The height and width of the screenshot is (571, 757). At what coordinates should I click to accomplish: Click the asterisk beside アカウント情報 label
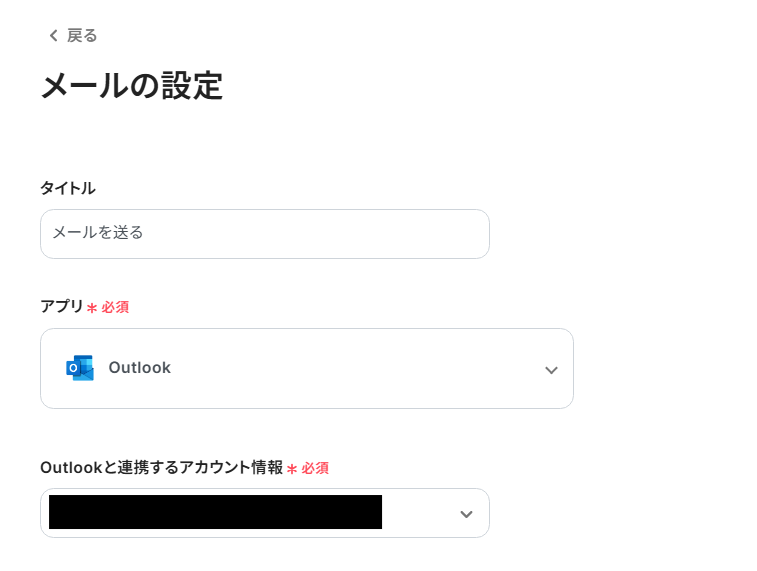[292, 468]
